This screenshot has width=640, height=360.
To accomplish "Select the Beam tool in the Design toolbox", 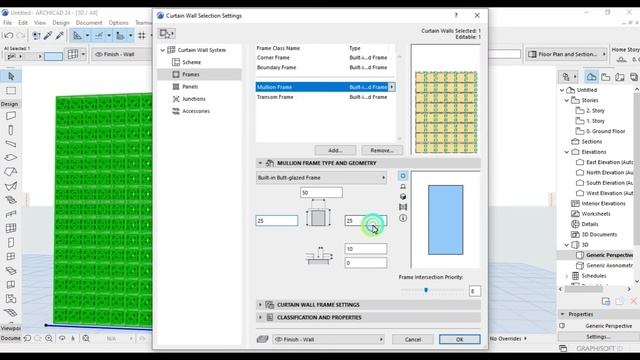I will 11,144.
